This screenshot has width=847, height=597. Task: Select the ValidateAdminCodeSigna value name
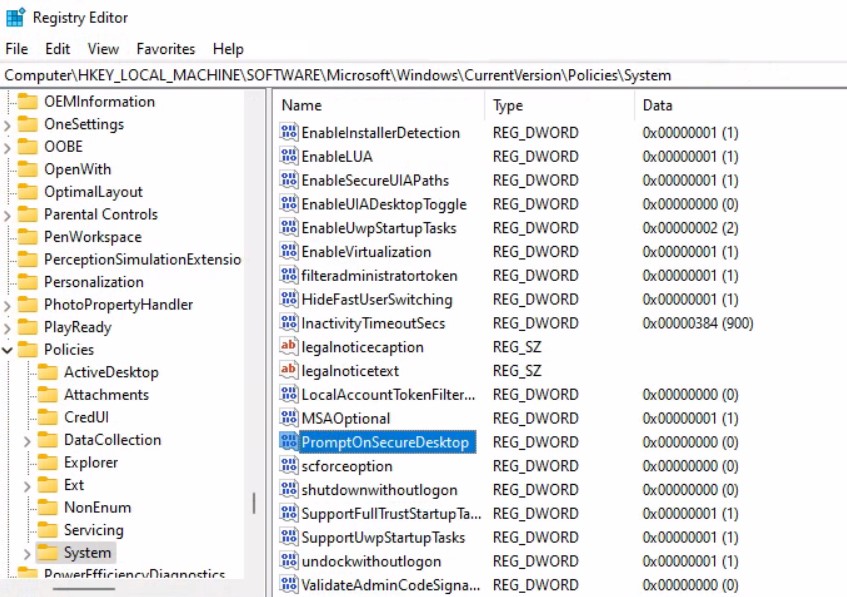(391, 585)
